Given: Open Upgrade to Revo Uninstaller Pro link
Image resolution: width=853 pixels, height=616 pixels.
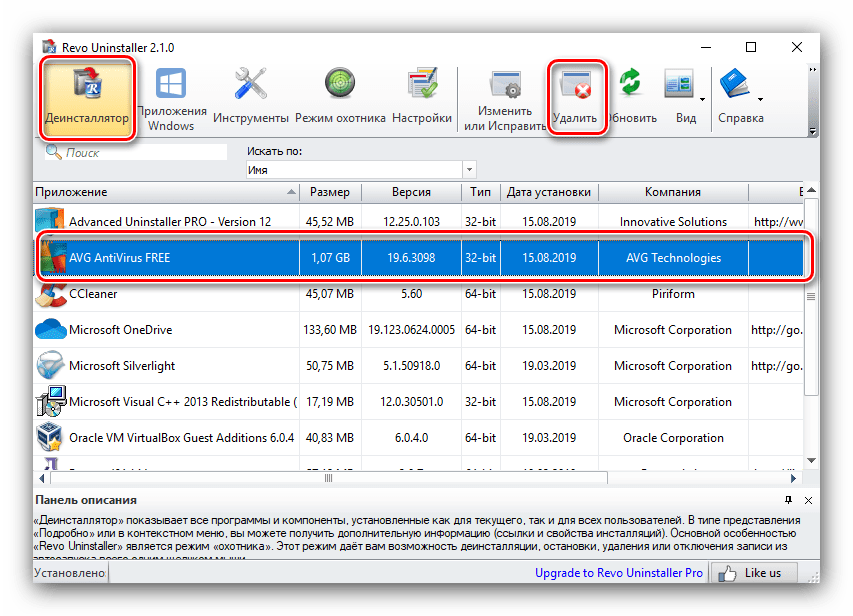Looking at the screenshot, I should point(619,572).
